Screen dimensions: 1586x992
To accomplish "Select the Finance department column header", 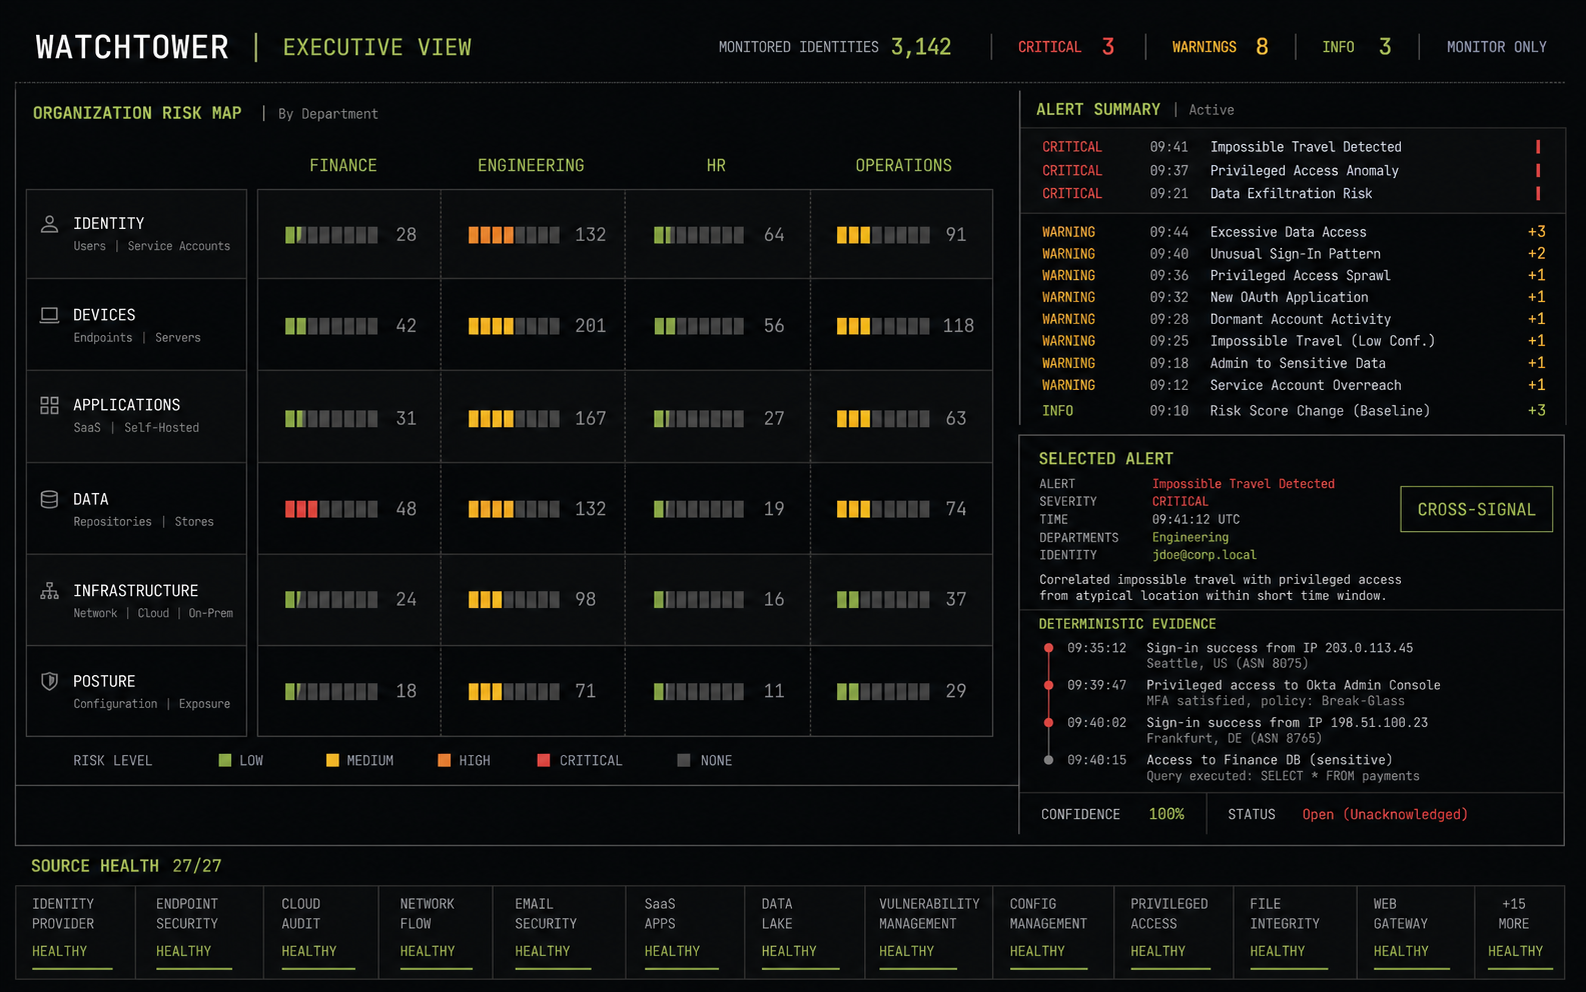I will pyautogui.click(x=343, y=166).
